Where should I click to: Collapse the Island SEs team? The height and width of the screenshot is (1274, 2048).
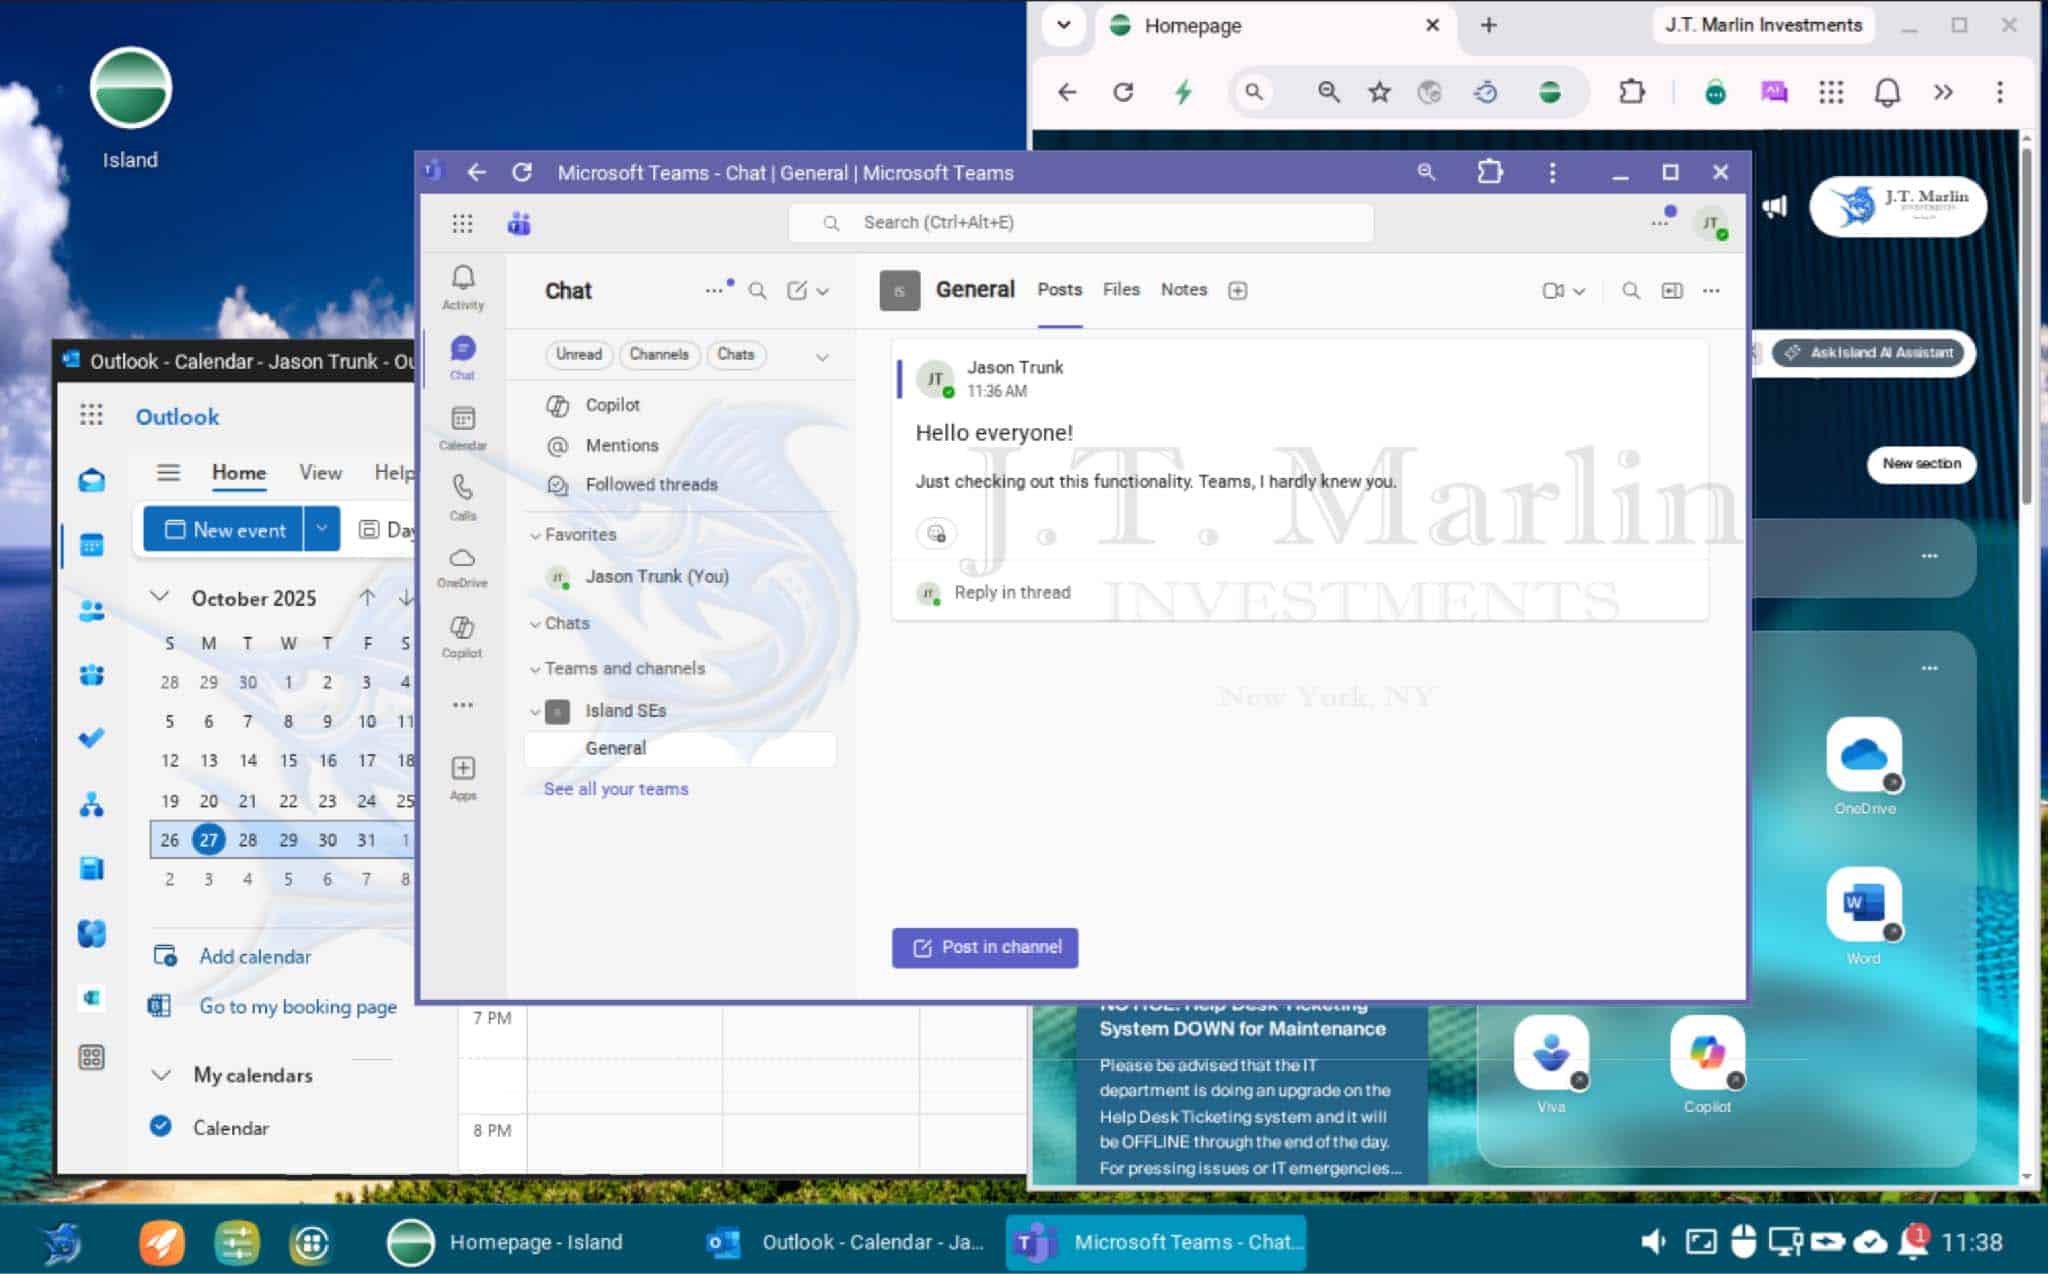(535, 711)
